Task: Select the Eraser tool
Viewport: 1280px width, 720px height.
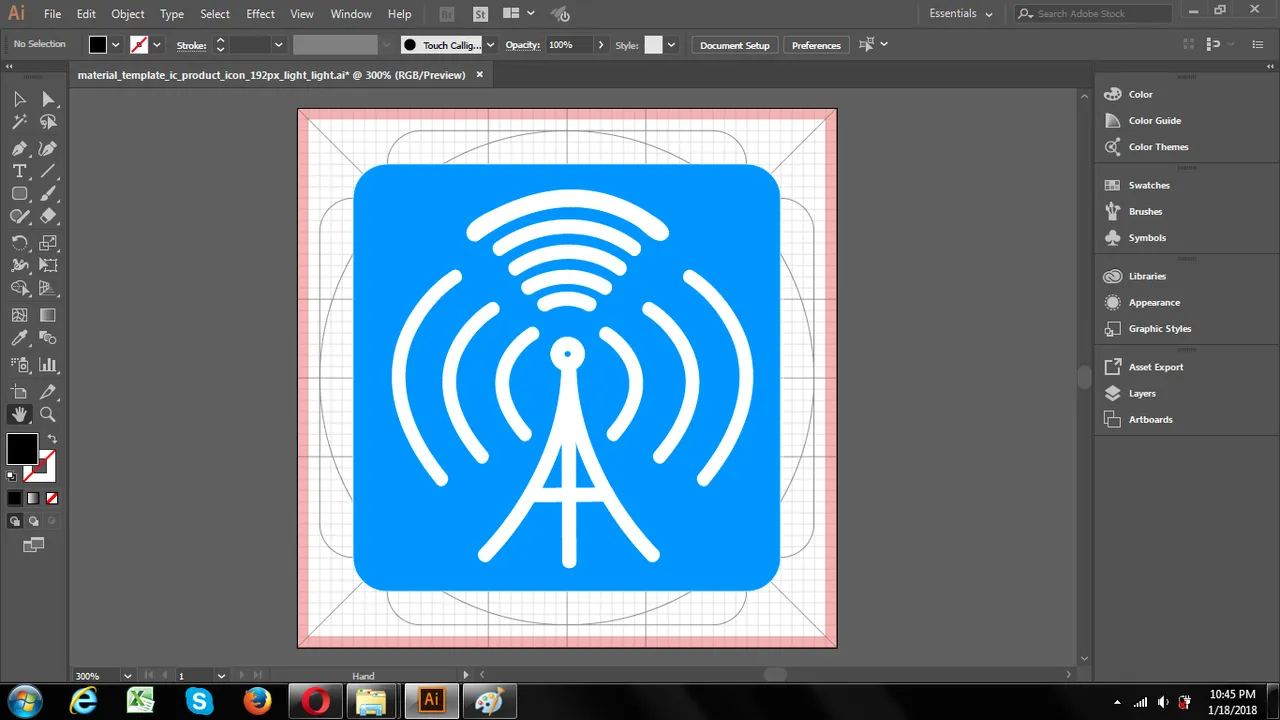Action: coord(48,217)
